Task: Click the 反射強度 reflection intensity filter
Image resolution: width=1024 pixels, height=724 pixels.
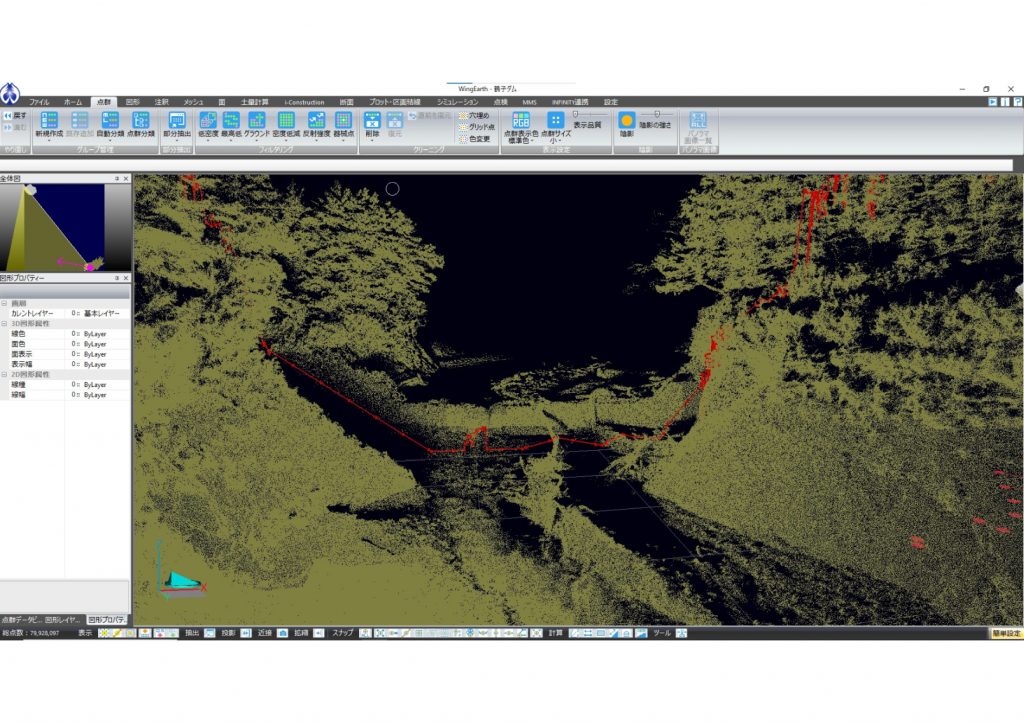Action: tap(315, 121)
